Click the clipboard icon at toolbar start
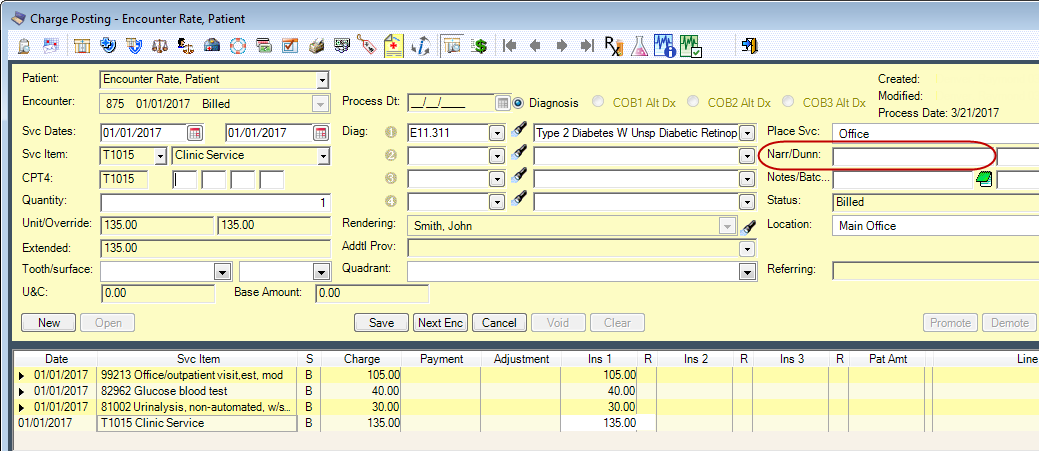The image size is (1039, 451). pos(25,46)
